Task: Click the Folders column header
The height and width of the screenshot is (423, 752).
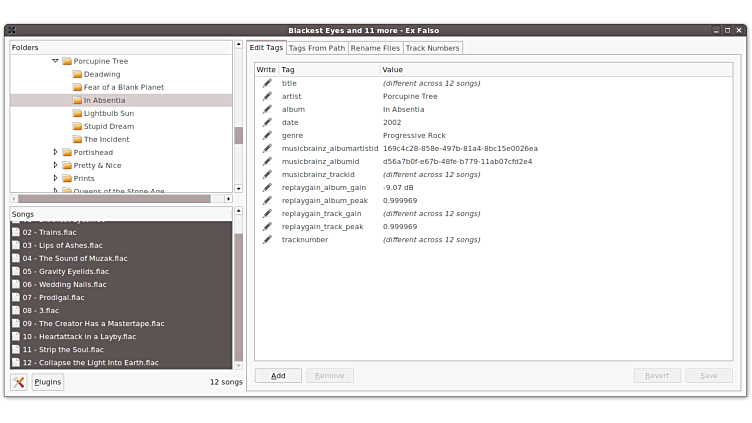Action: tap(121, 47)
